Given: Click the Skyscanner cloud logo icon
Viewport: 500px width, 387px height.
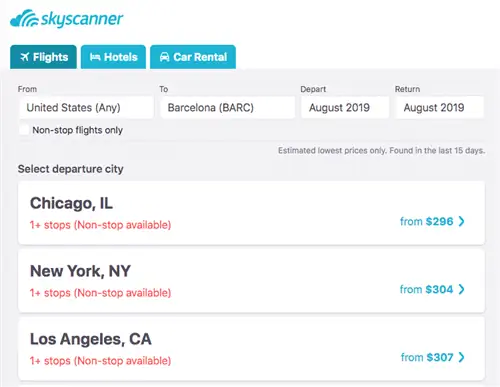Looking at the screenshot, I should (x=24, y=19).
